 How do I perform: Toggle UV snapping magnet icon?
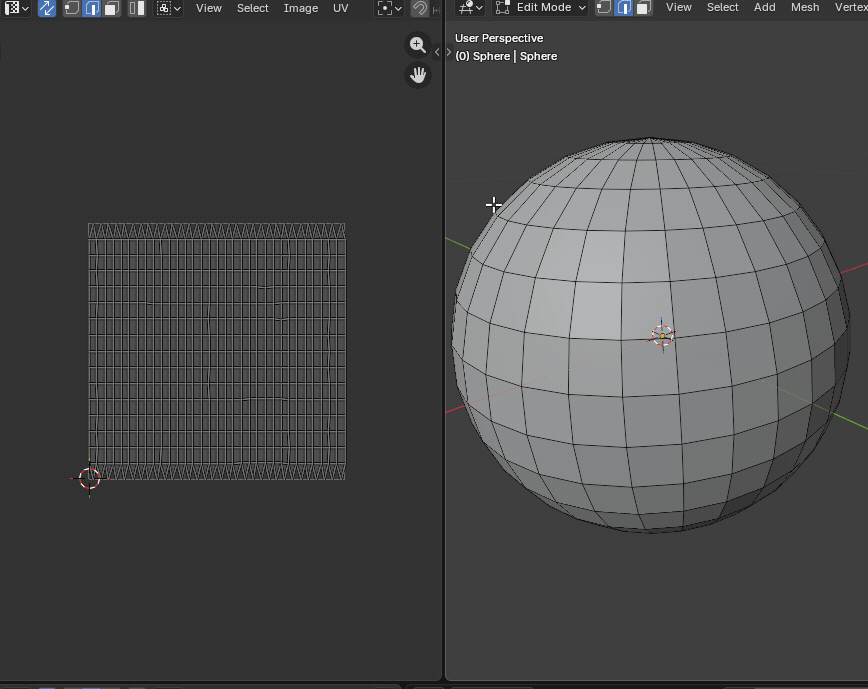[x=420, y=8]
